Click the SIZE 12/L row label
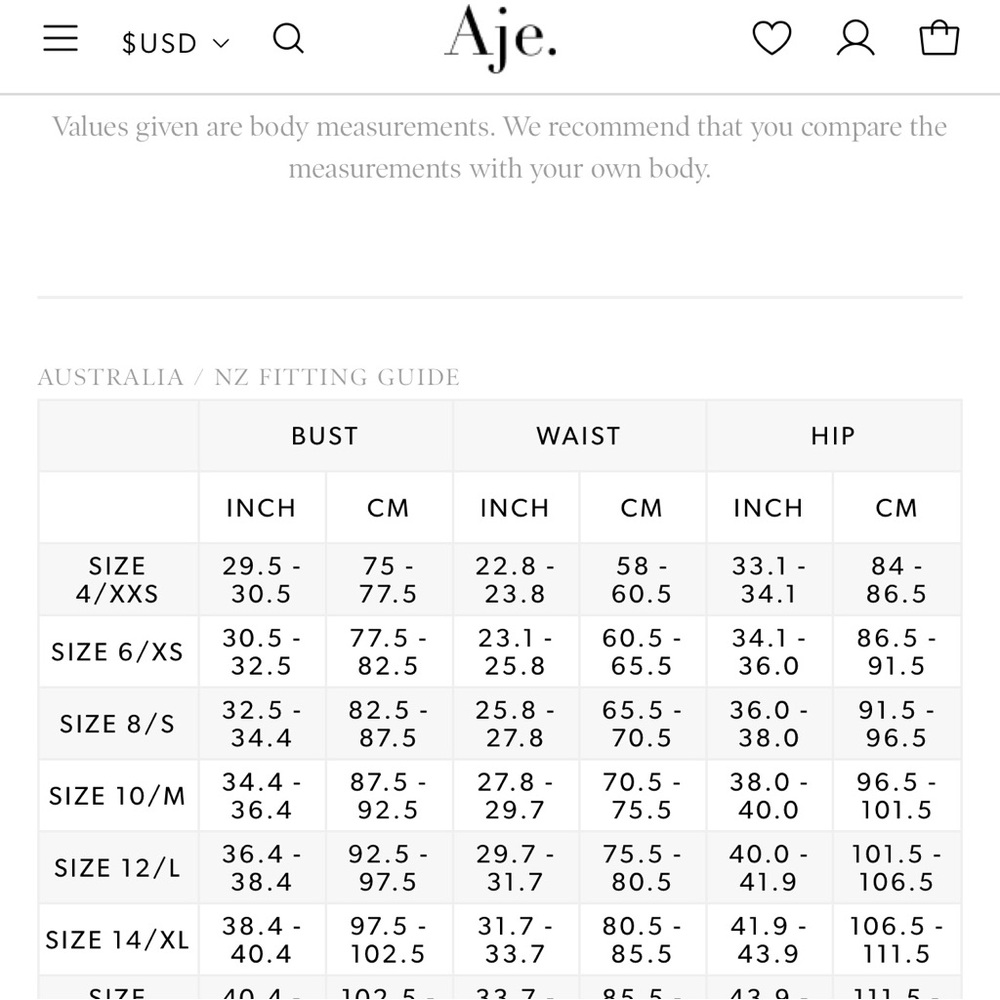The width and height of the screenshot is (1000, 1000). click(117, 868)
